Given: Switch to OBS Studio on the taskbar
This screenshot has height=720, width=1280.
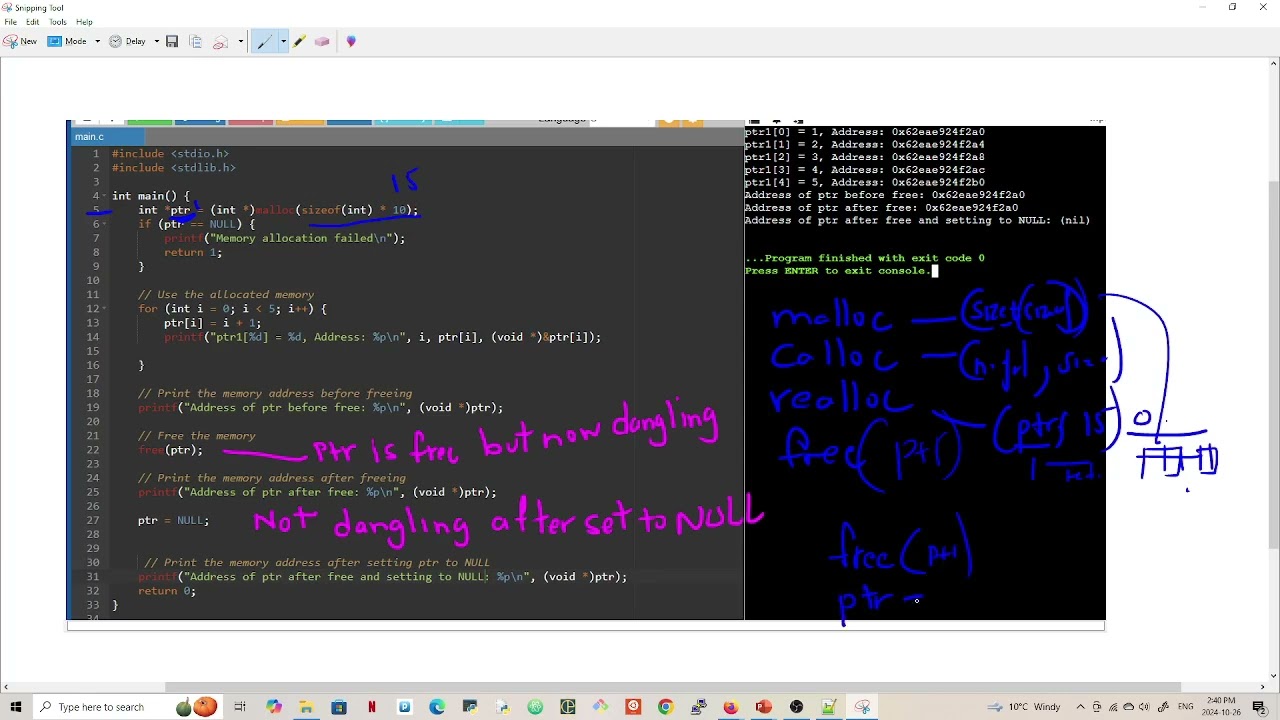Looking at the screenshot, I should pyautogui.click(x=796, y=707).
